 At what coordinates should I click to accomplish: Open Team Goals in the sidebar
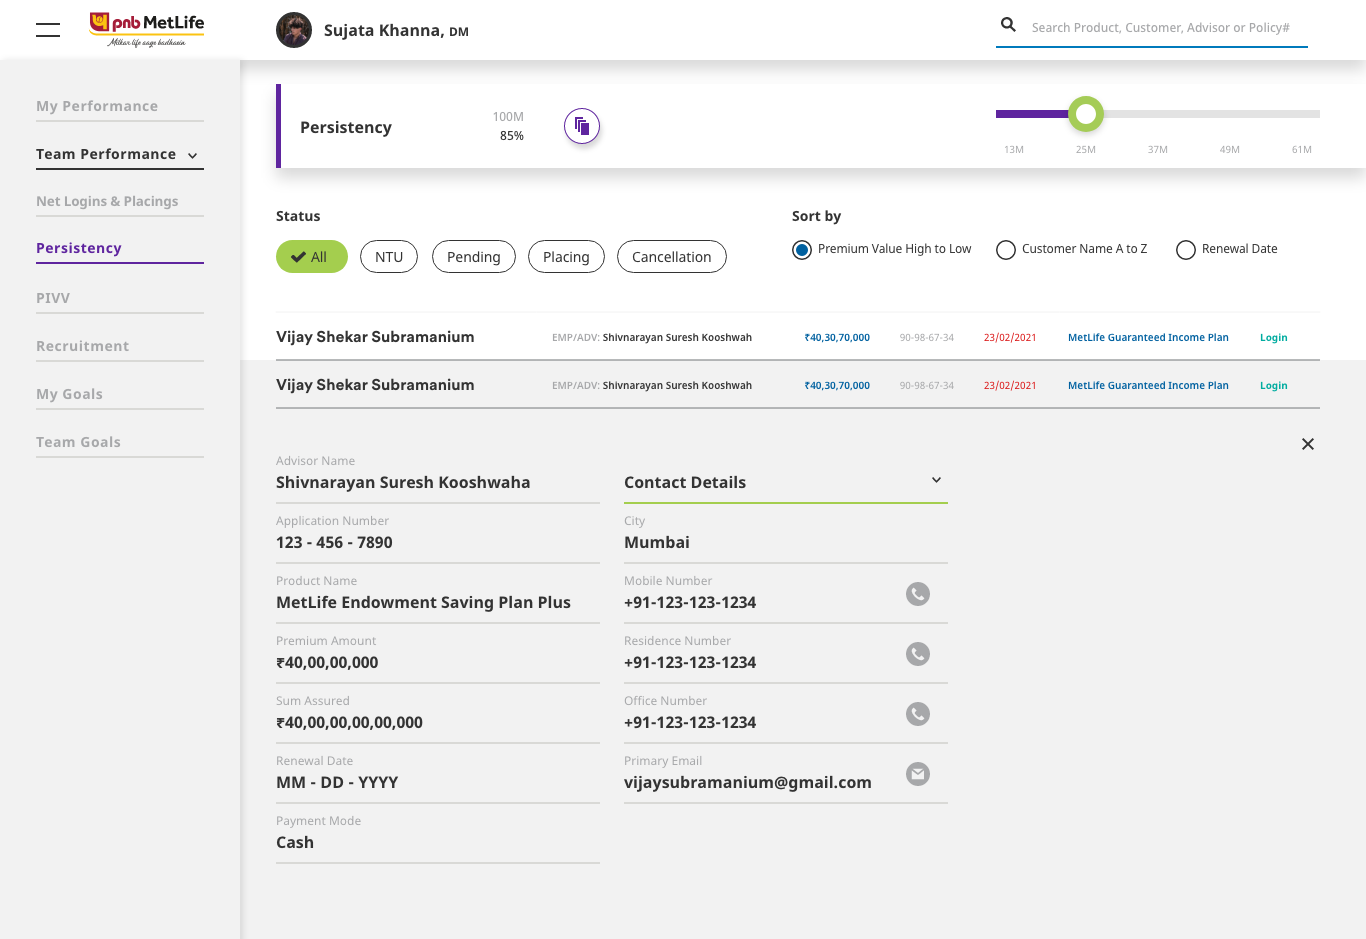click(79, 442)
